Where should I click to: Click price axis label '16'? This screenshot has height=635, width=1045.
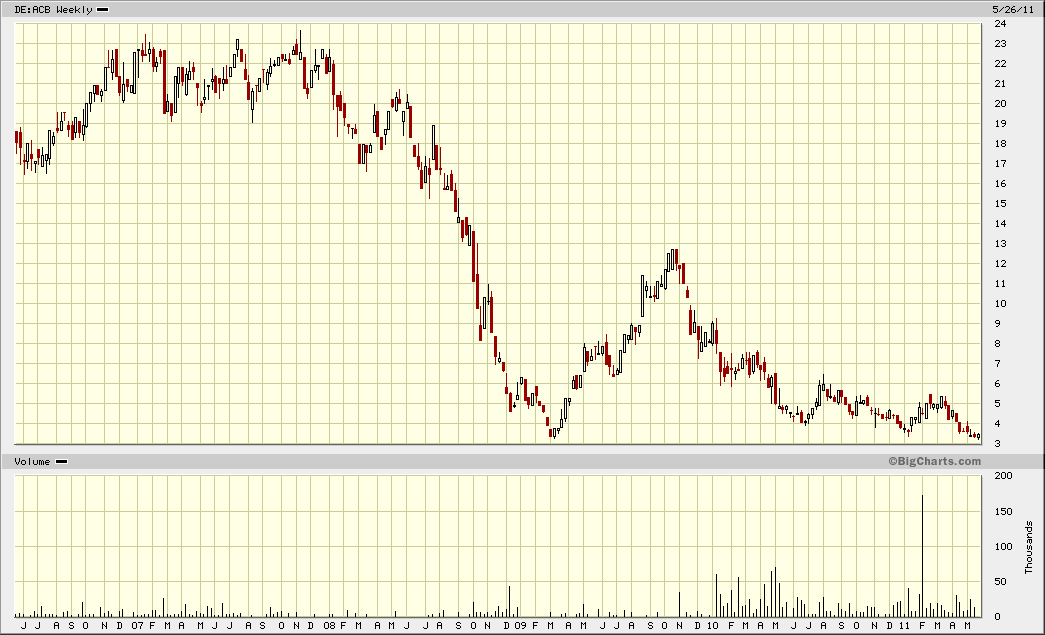[1000, 183]
